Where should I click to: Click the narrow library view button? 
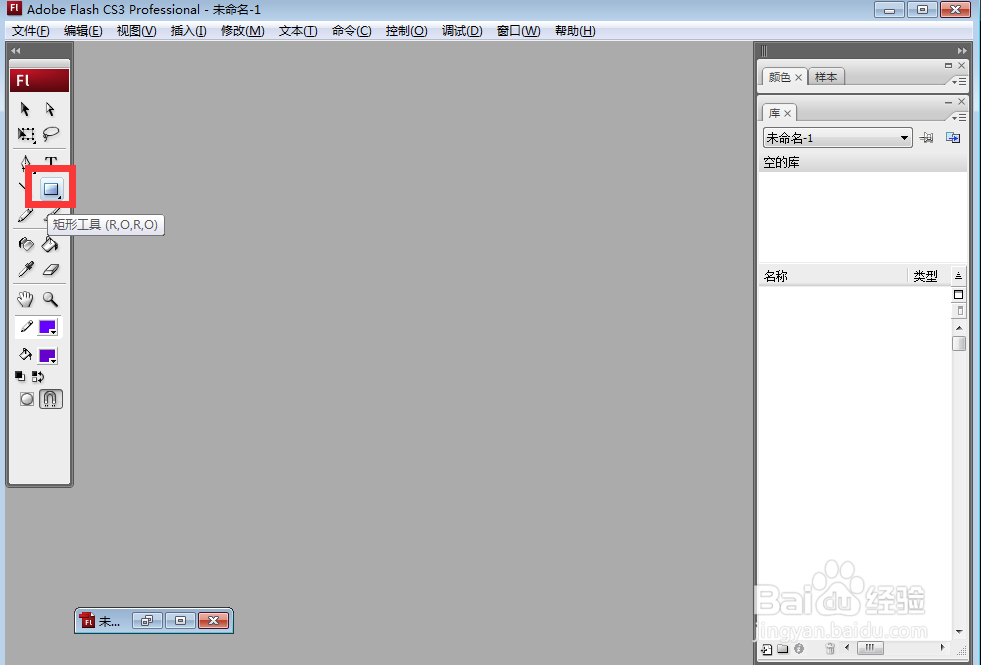[x=960, y=311]
